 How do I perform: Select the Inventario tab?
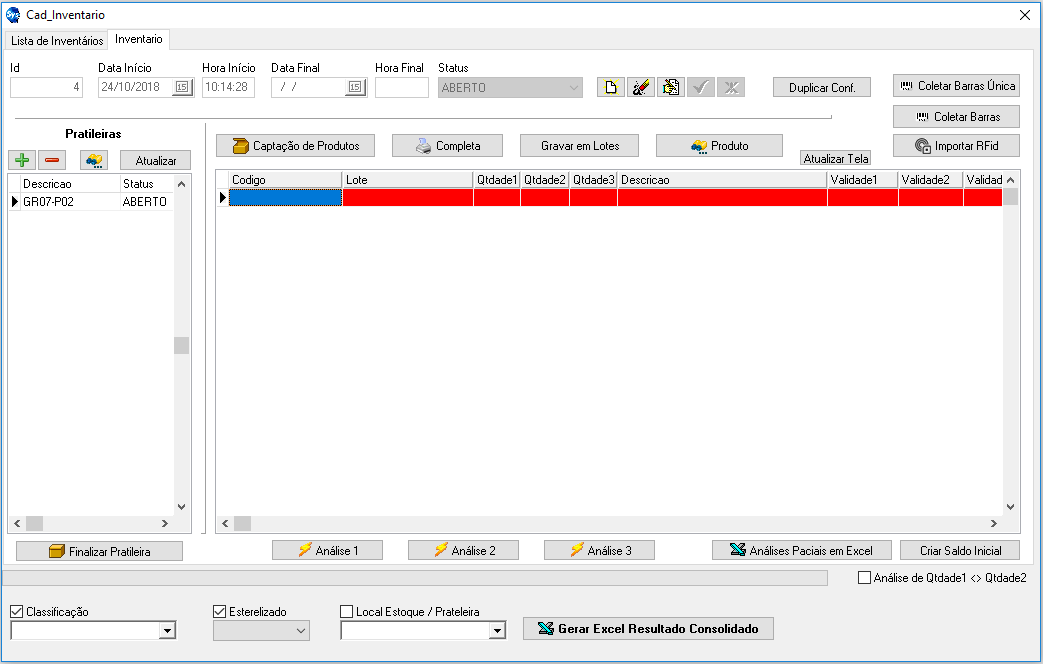click(139, 39)
